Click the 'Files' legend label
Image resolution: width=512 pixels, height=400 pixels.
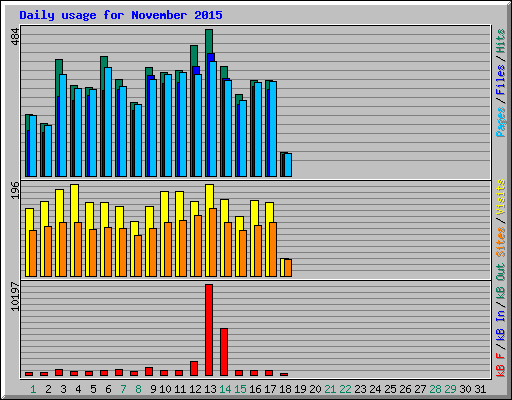click(501, 80)
